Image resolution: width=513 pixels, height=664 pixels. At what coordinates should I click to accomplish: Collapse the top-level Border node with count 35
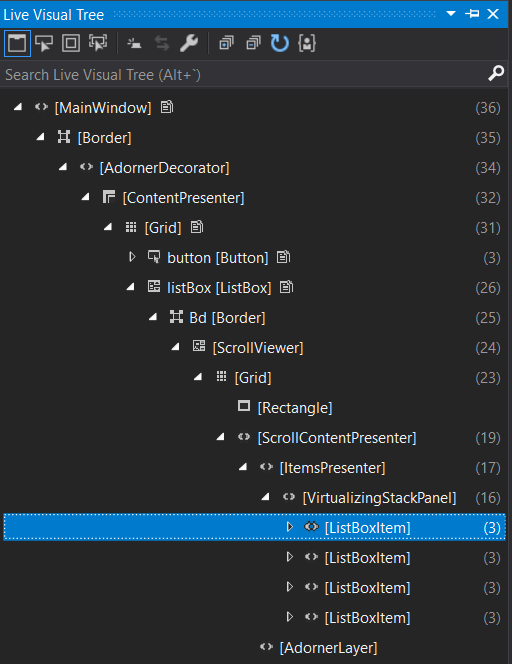coord(41,137)
